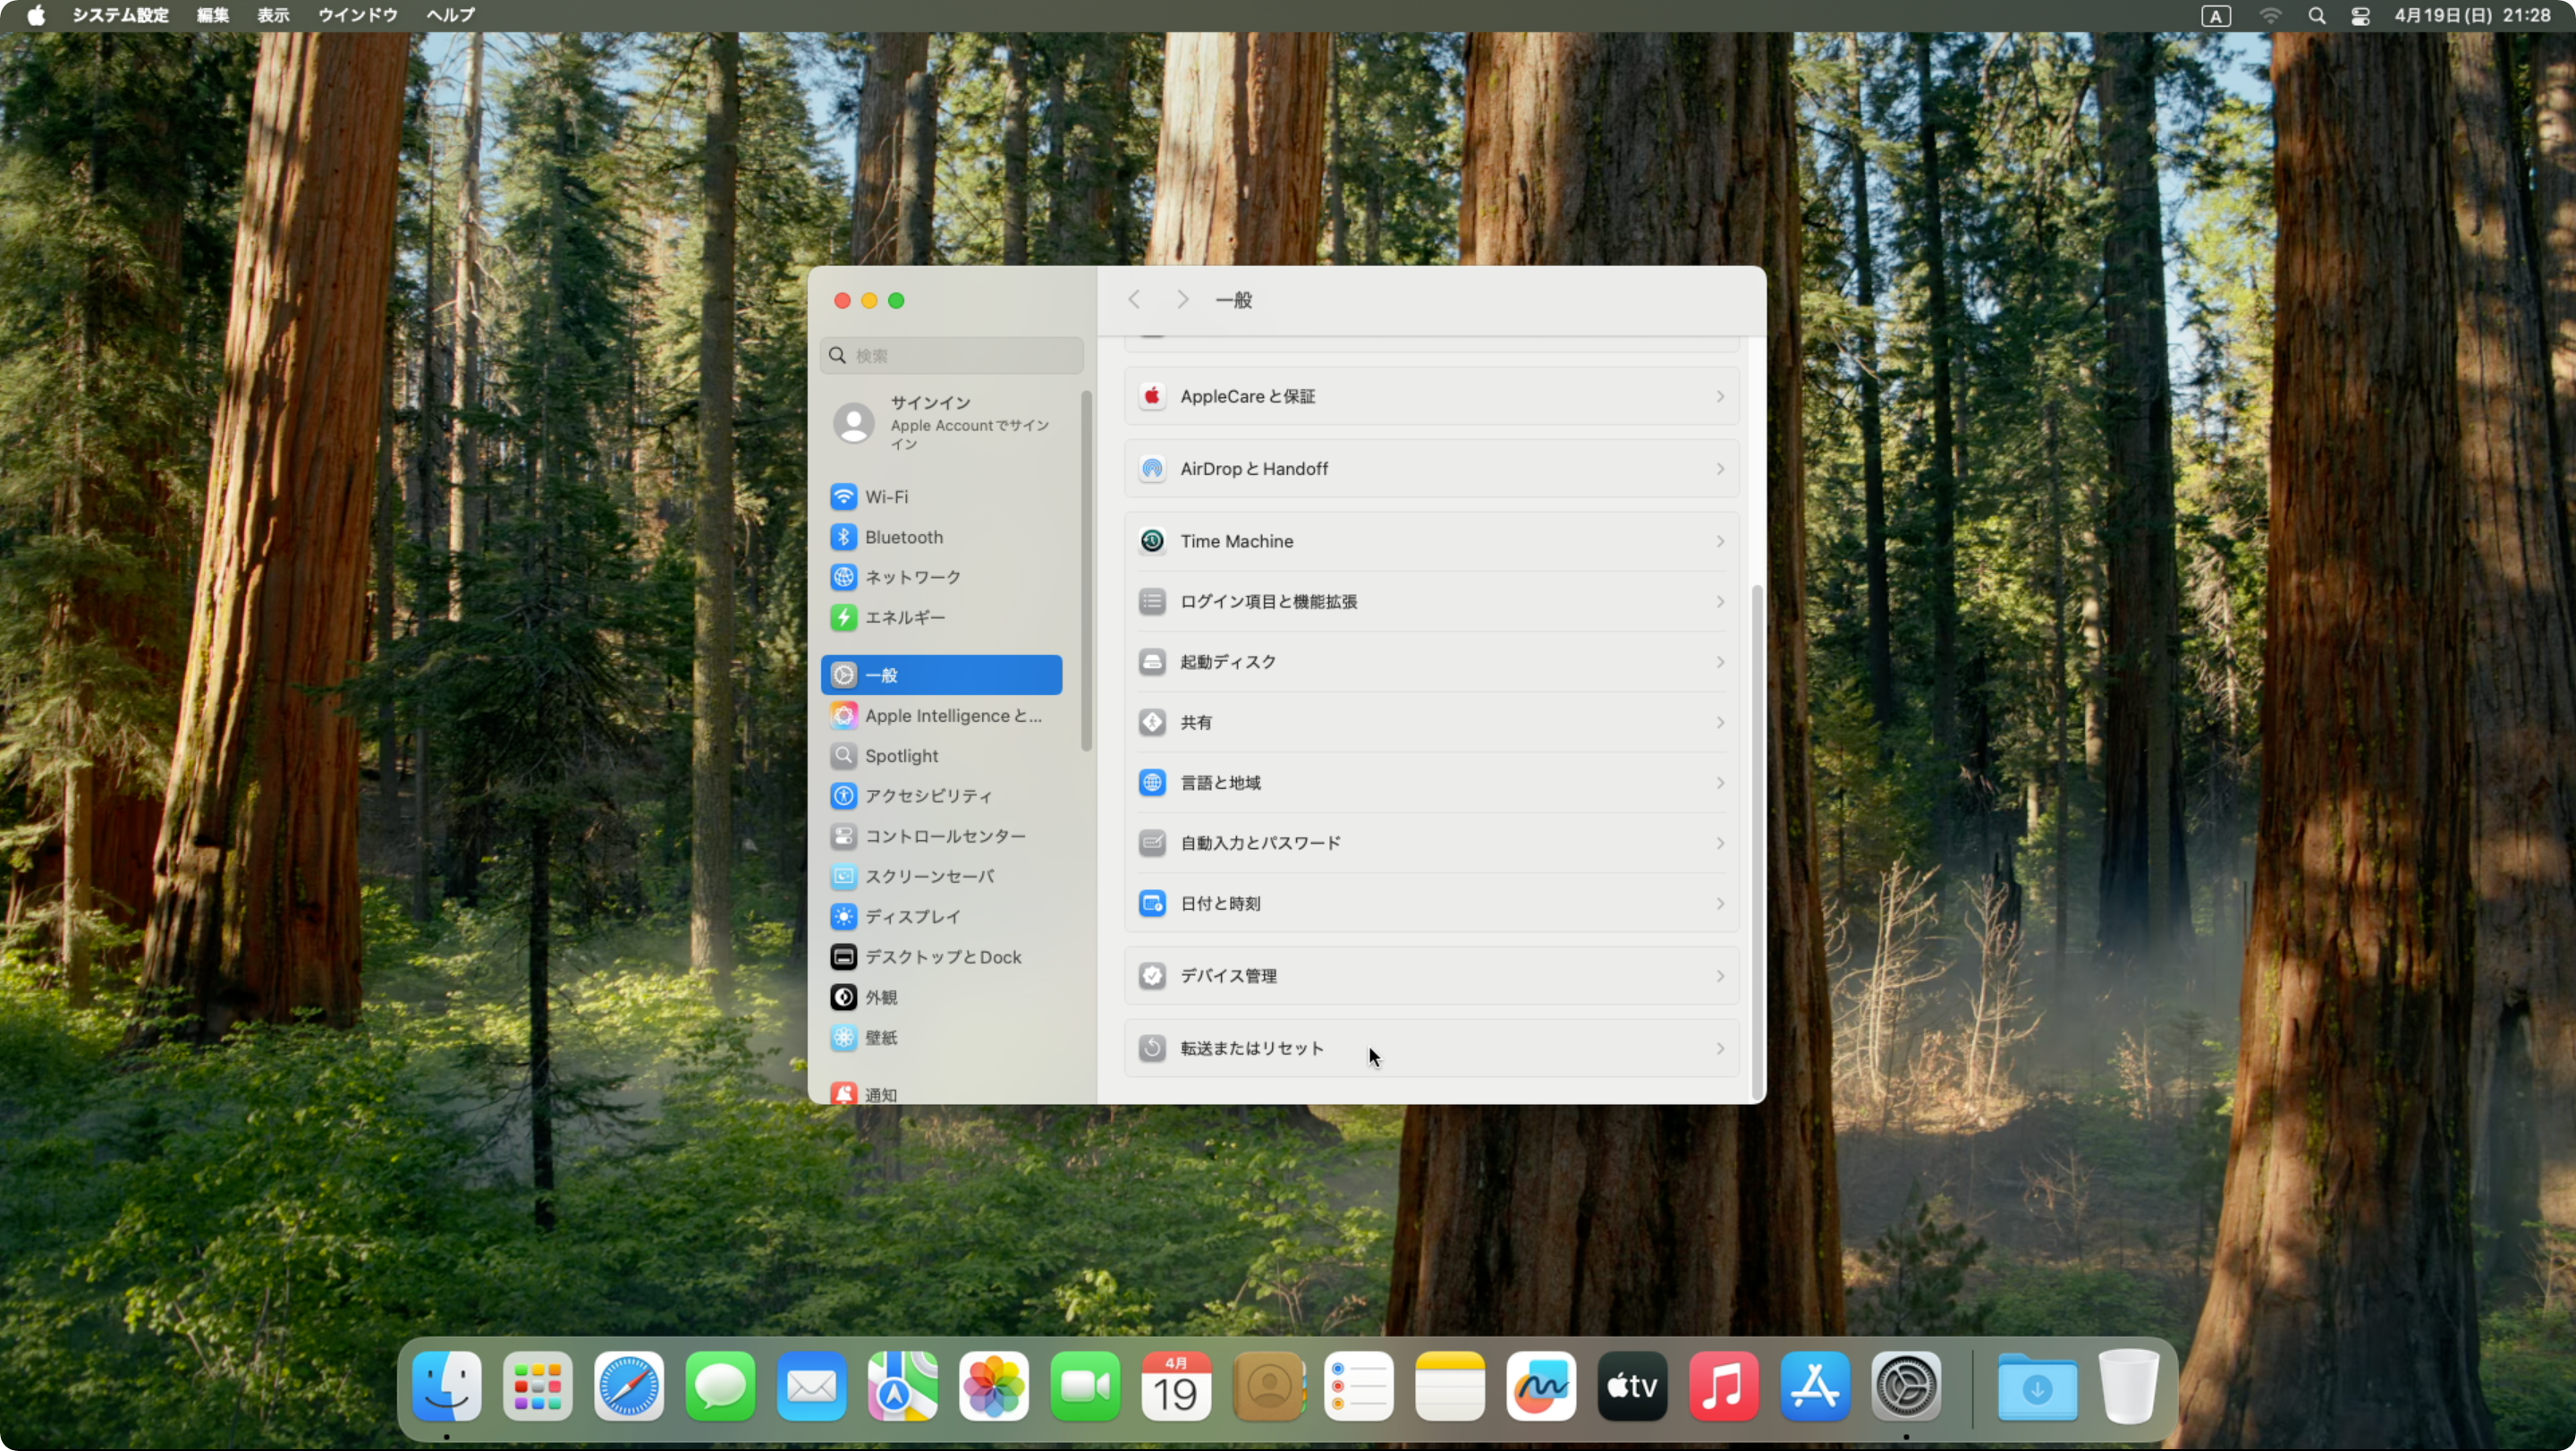2576x1451 pixels.
Task: Open the 編集 menu
Action: coord(212,15)
